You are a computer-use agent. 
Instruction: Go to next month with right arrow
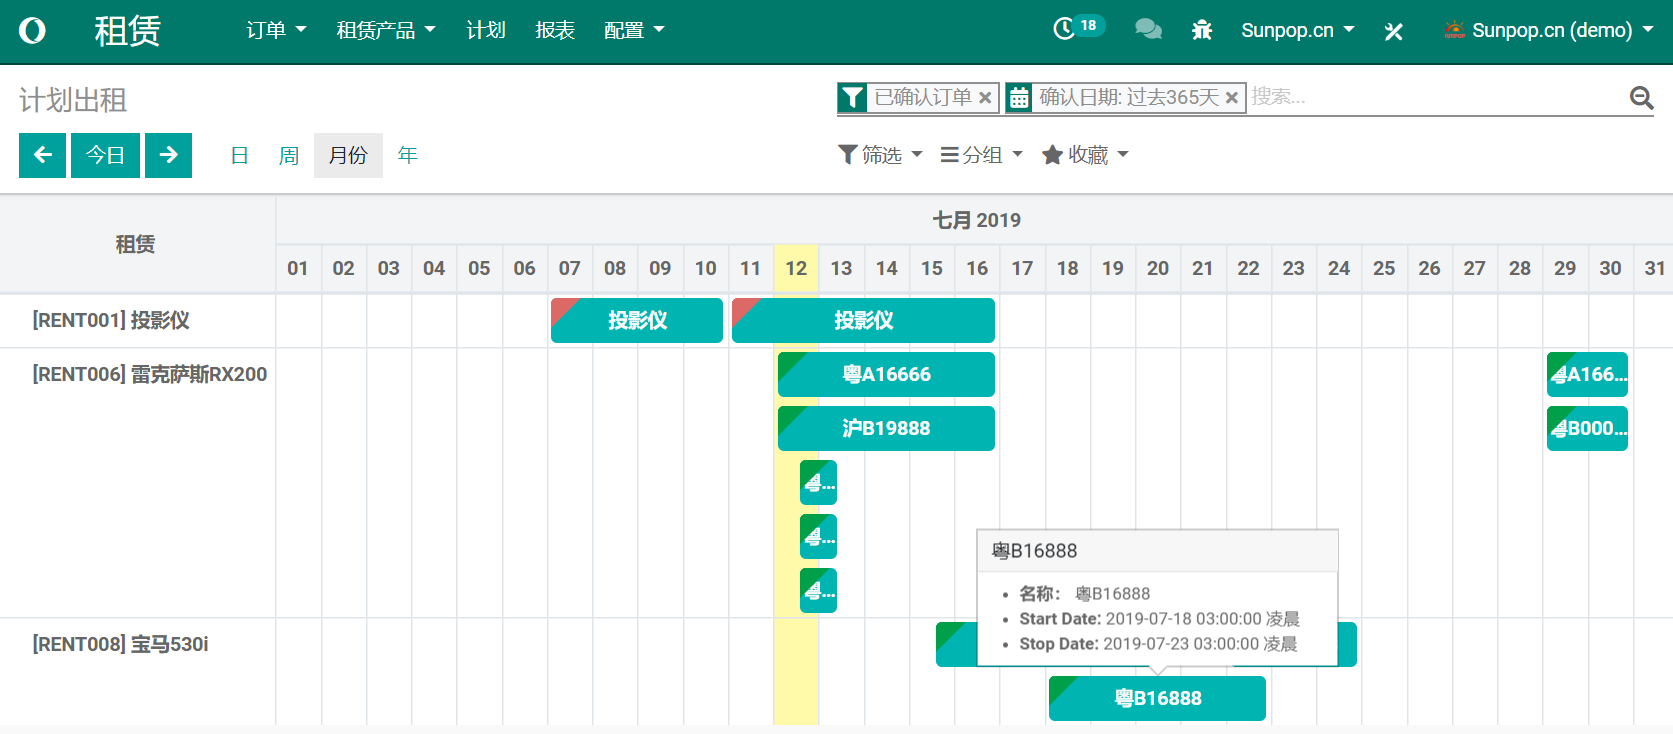[168, 155]
